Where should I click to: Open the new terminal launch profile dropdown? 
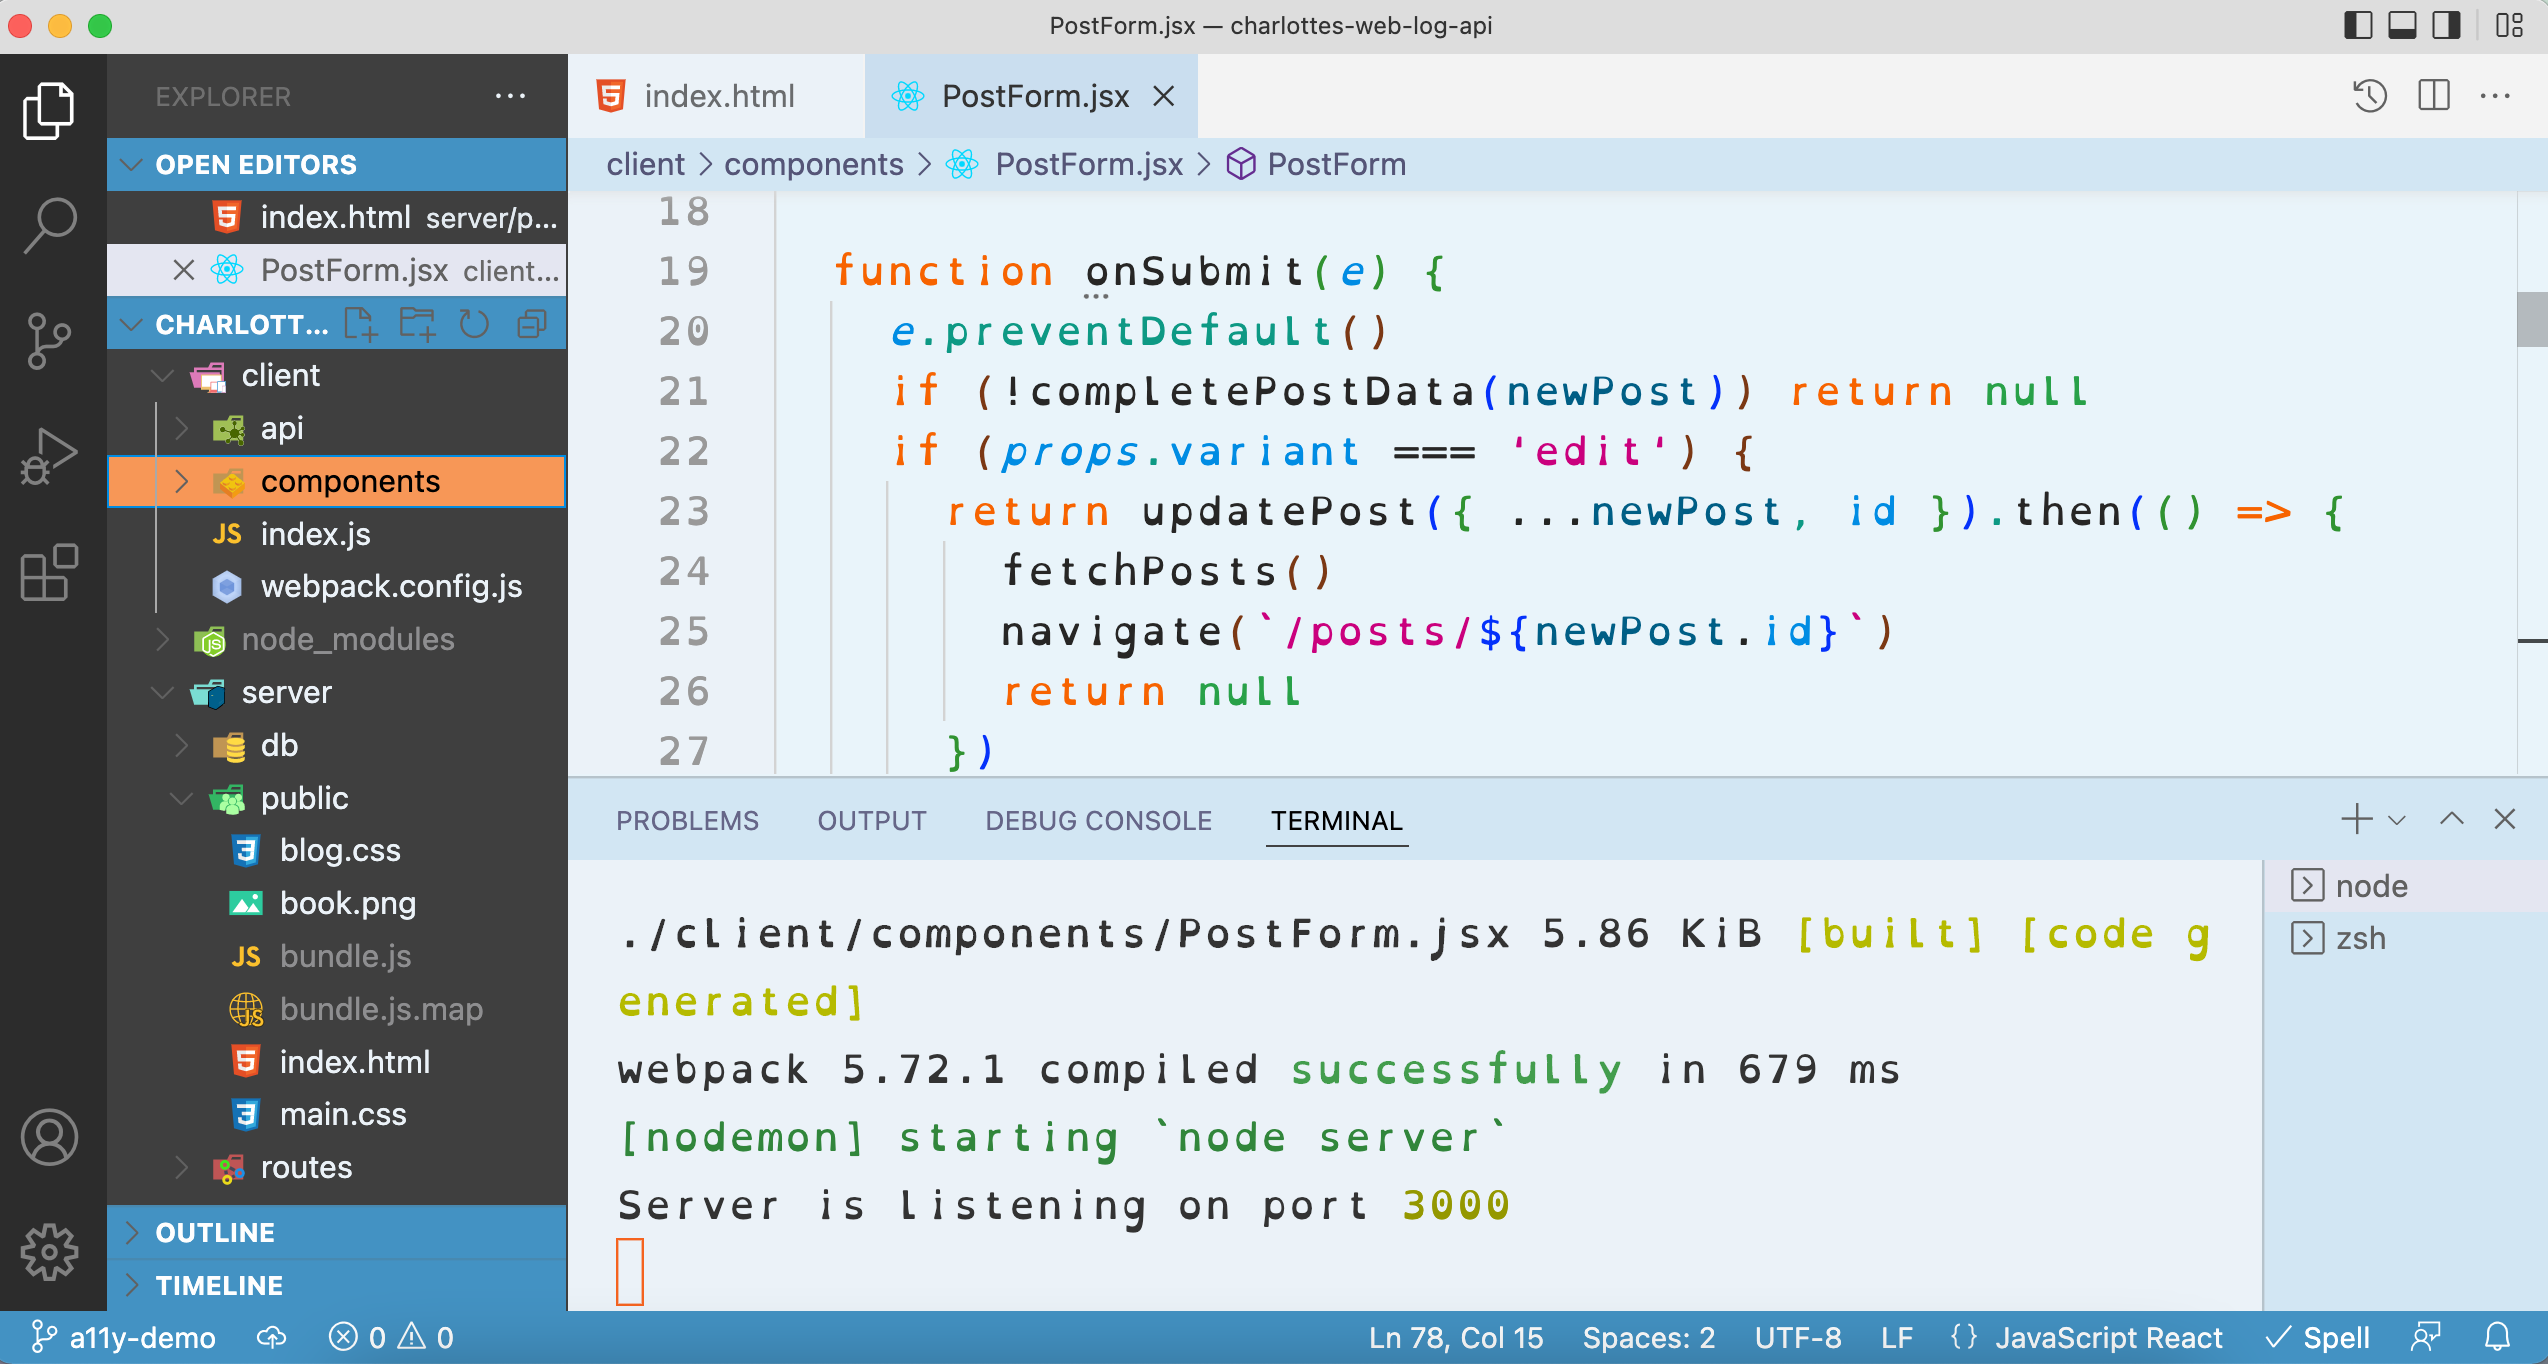click(x=2397, y=820)
